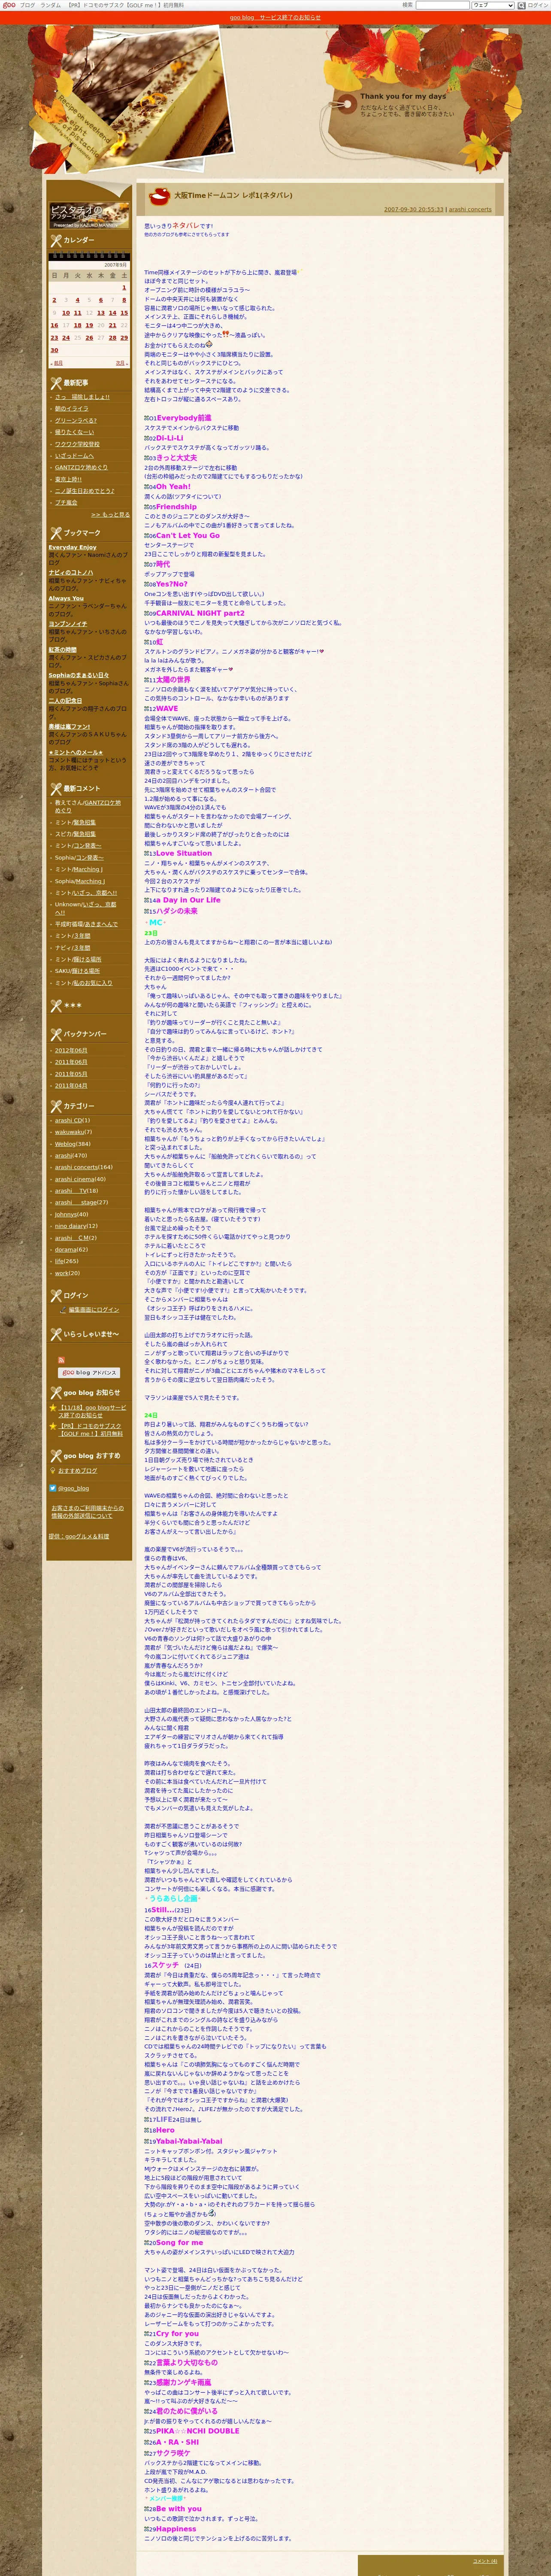
Task: Open category life
Action: (59, 1261)
